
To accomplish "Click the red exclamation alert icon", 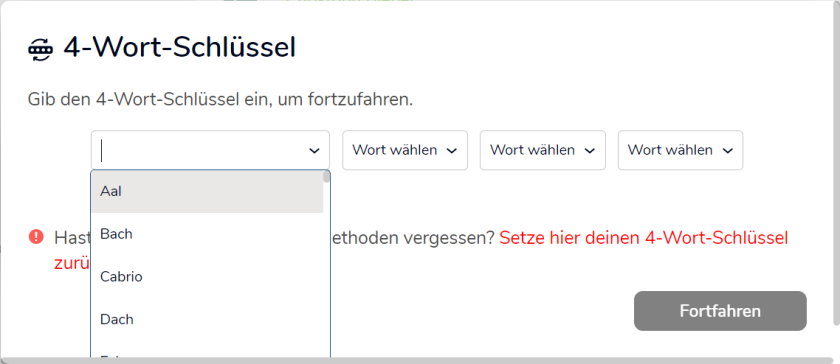I will coord(36,236).
